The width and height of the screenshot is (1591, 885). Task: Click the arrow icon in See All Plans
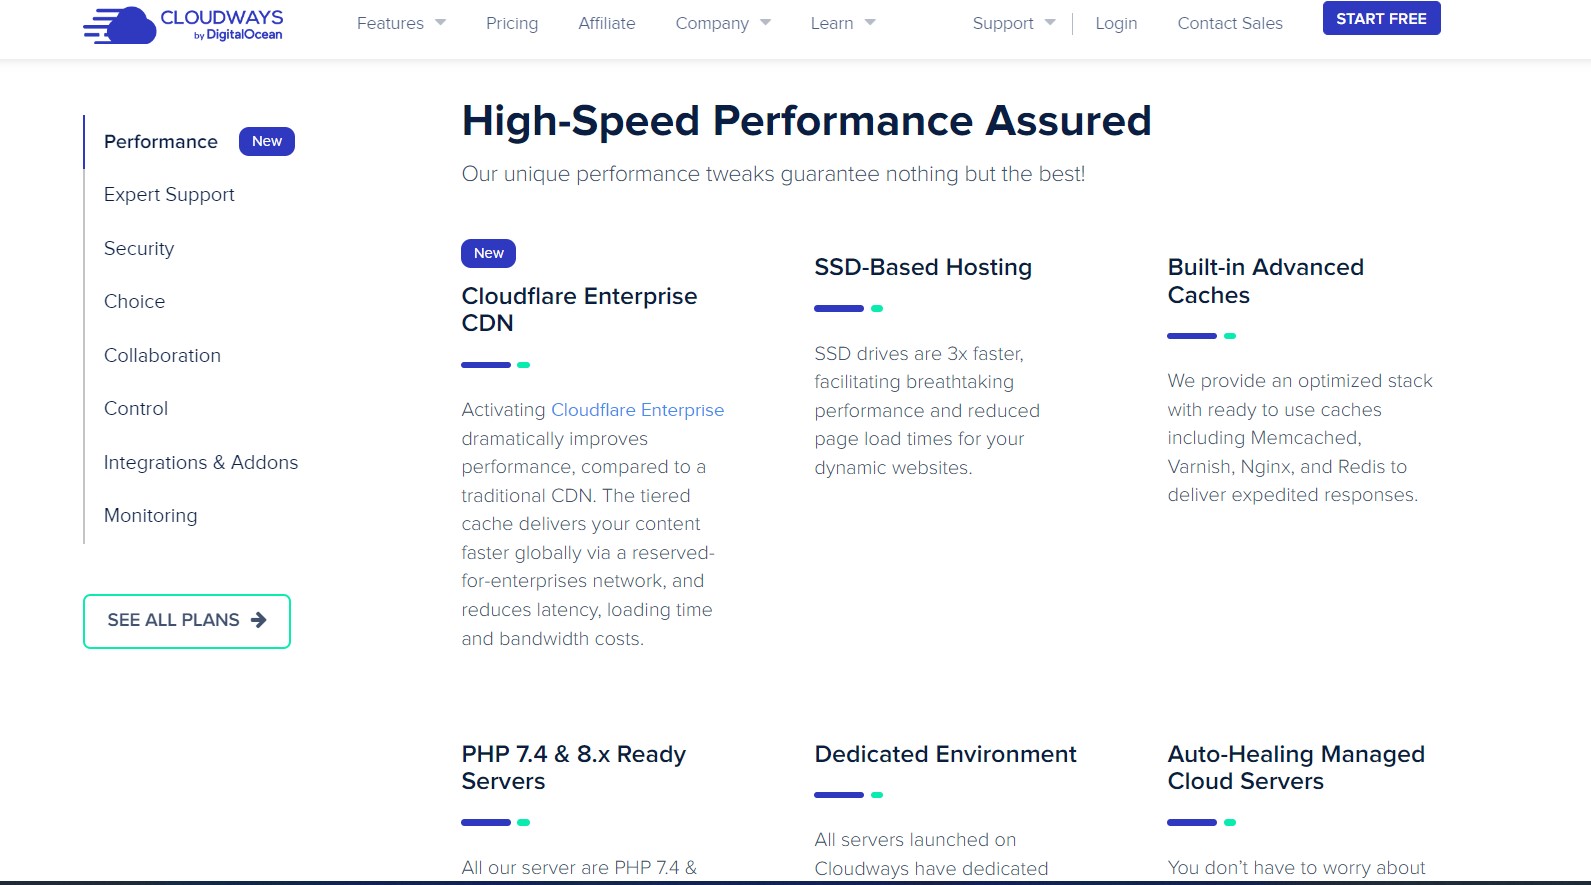[259, 620]
